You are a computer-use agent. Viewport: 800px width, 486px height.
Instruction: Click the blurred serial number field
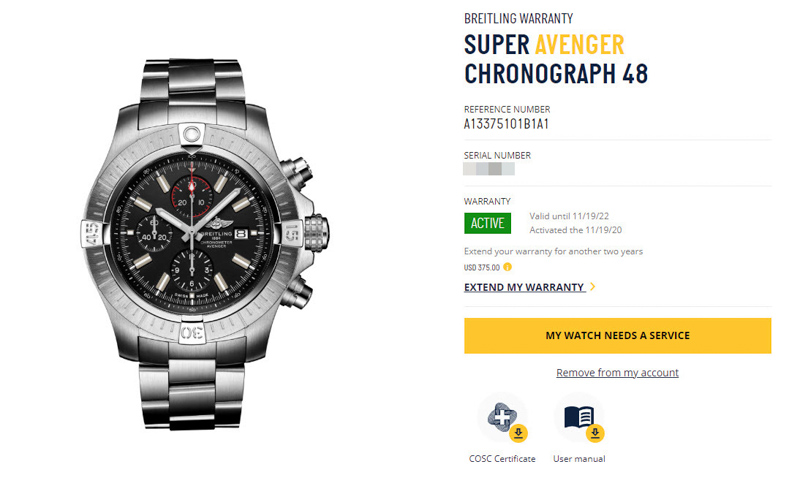pyautogui.click(x=489, y=169)
